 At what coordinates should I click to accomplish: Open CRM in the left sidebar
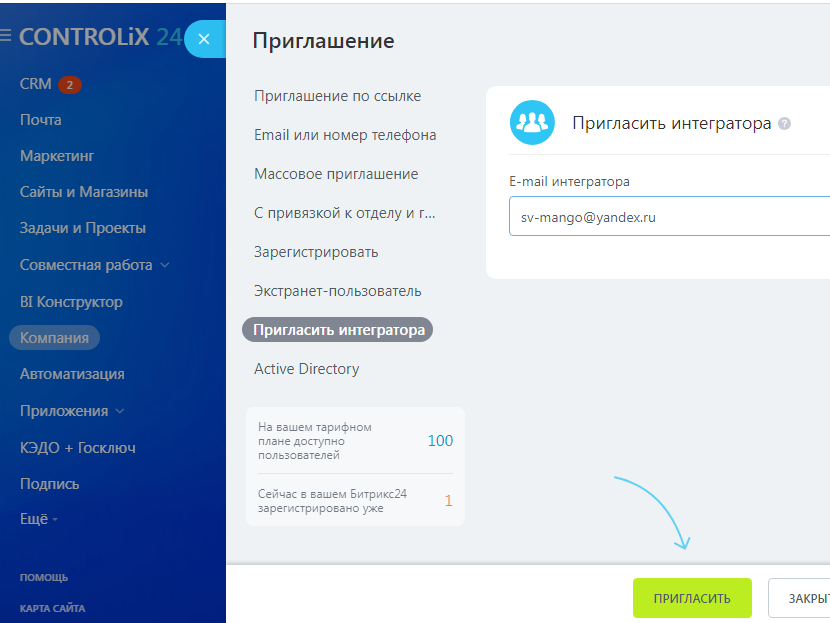(35, 84)
